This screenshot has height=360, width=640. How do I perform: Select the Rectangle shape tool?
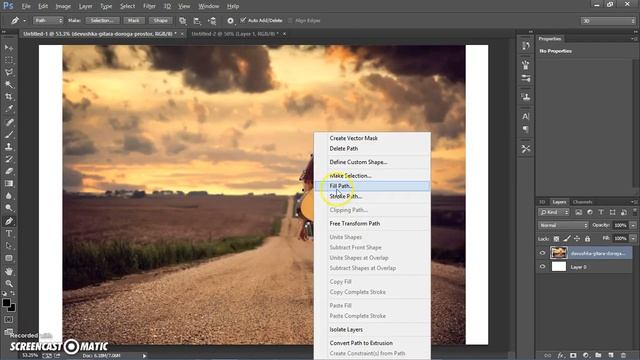[x=9, y=258]
